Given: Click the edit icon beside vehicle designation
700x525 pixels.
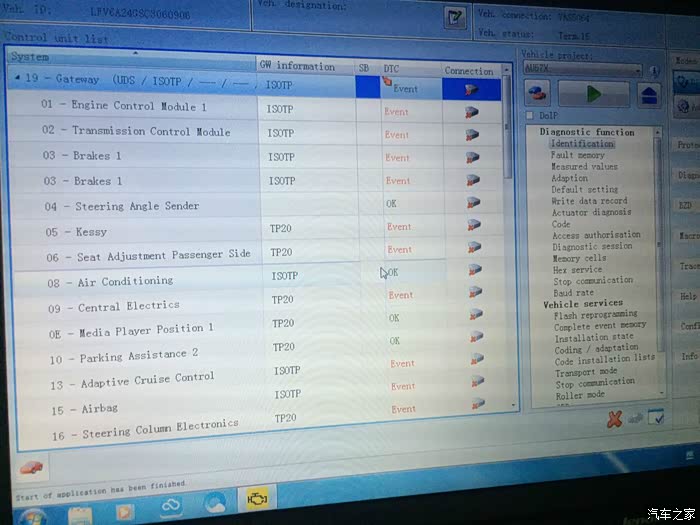Looking at the screenshot, I should click(x=455, y=15).
